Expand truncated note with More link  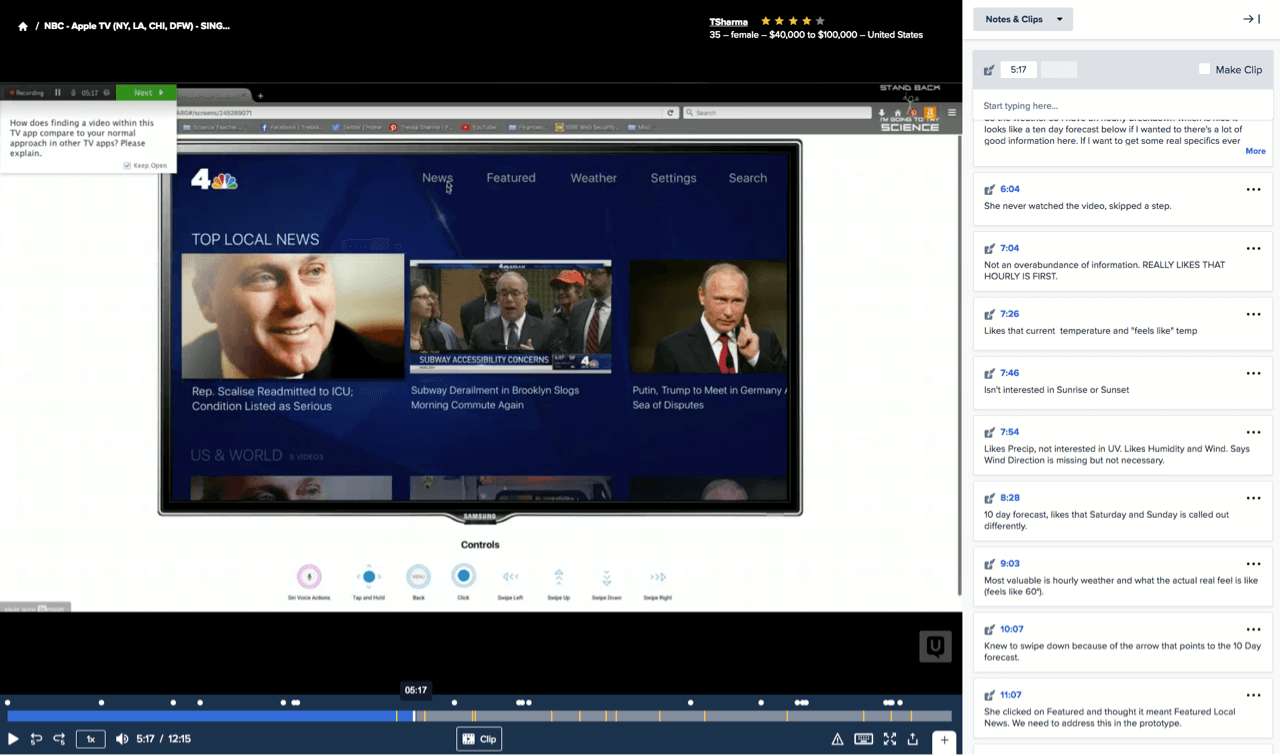pos(1255,151)
